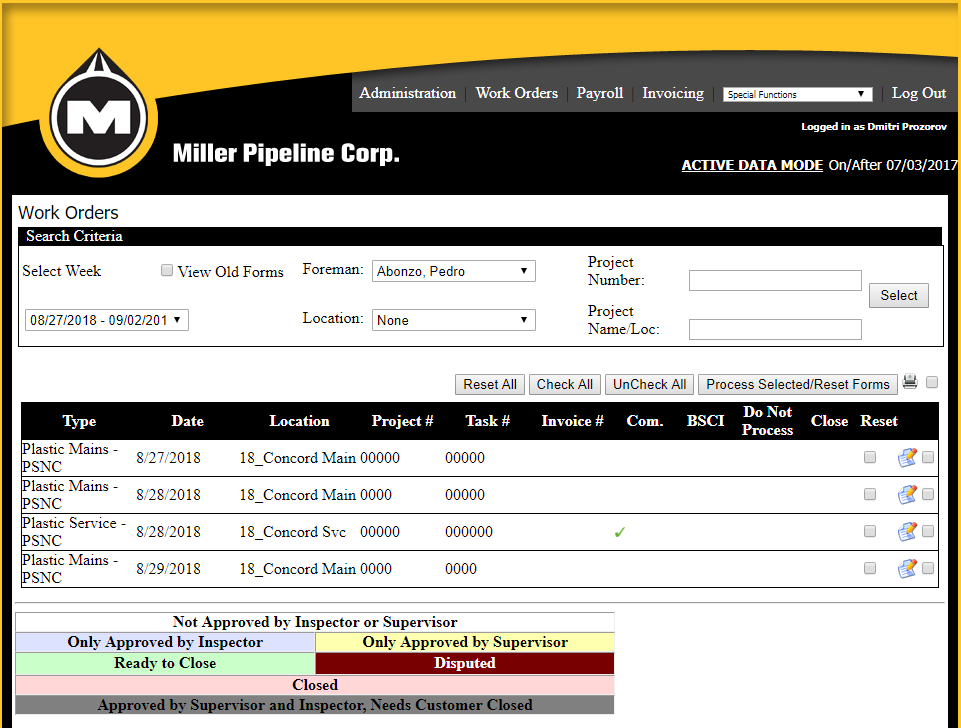The height and width of the screenshot is (728, 961).
Task: Open edit form for 8/28/2018 Concord Main row
Action: click(907, 495)
